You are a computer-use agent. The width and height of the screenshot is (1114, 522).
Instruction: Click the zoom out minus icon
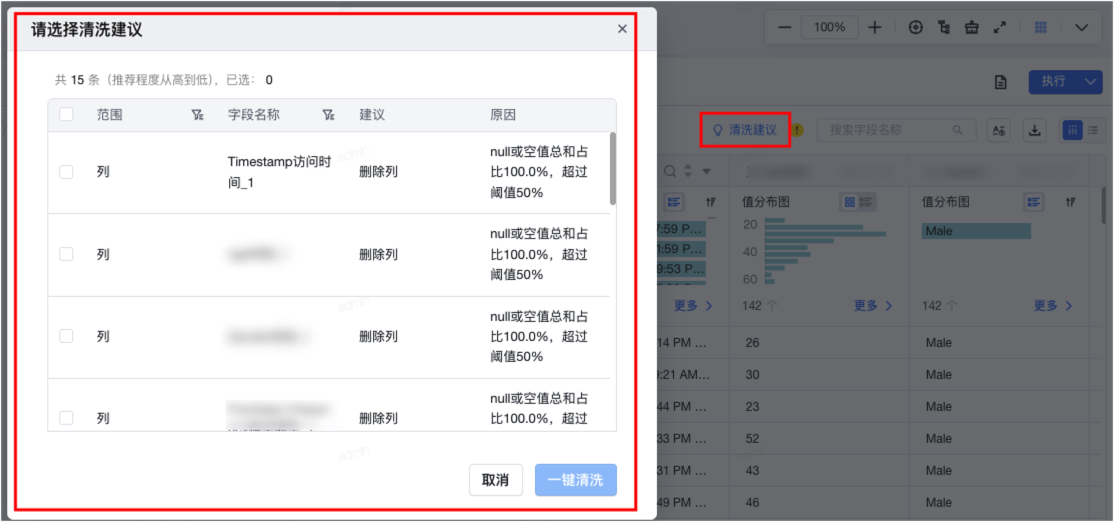[784, 28]
